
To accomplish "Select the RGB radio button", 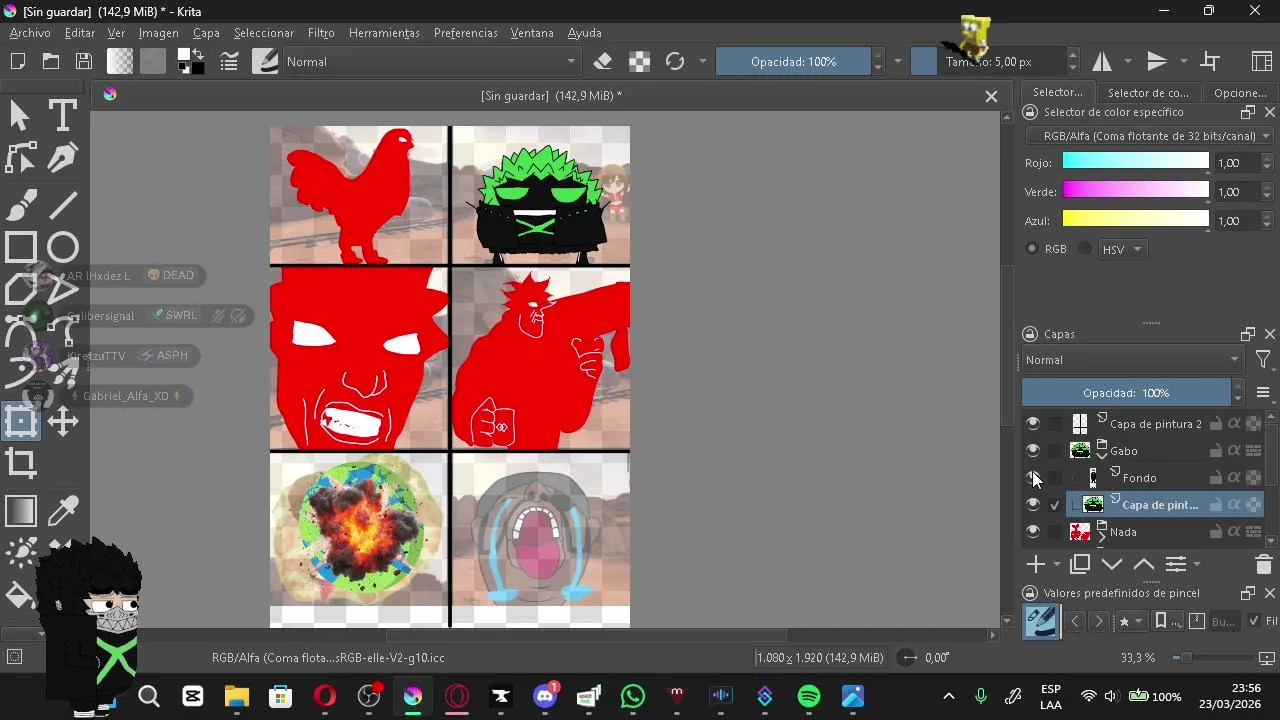I will [x=1032, y=249].
